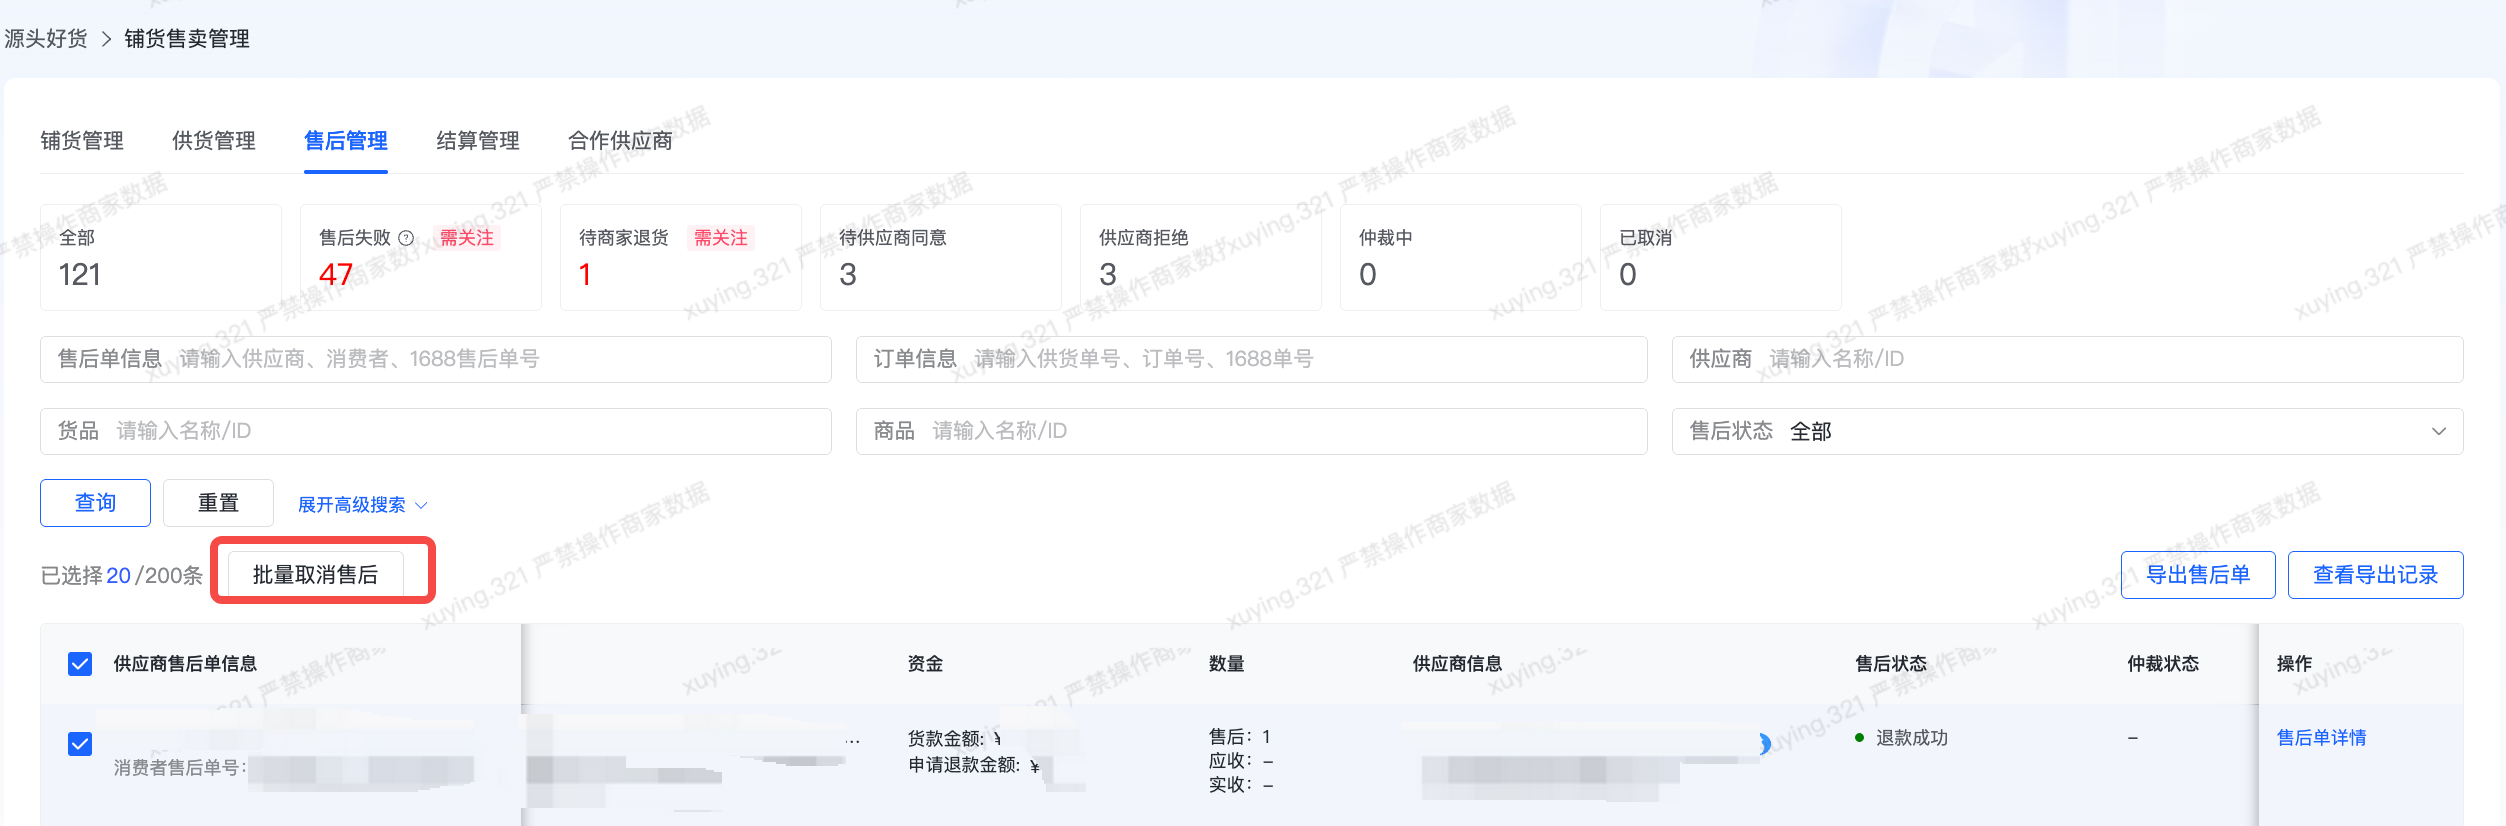
Task: Open 查看导出记录 export records
Action: pos(2375,575)
